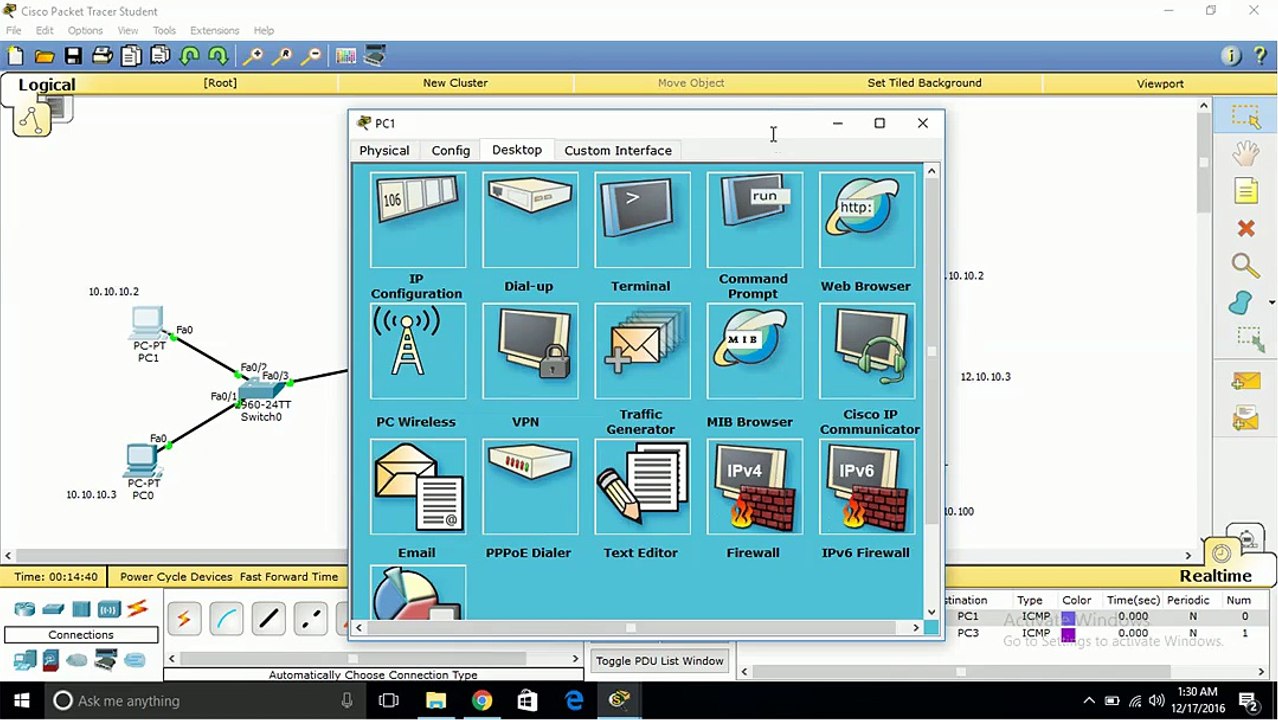Click PC1 vertical scrollbar down arrow
Screen dimensions: 1278x720
(x=932, y=611)
